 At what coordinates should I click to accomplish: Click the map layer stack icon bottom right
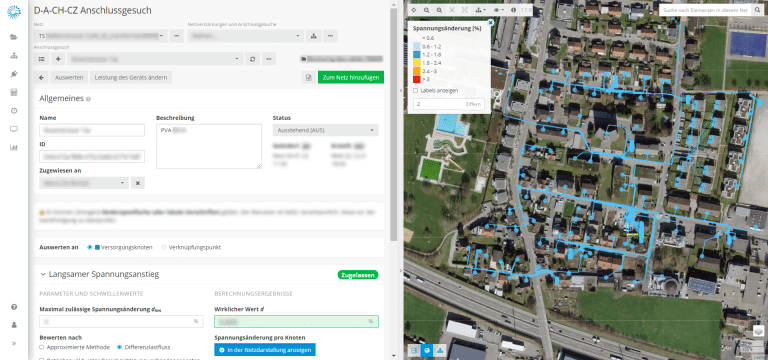click(x=758, y=332)
